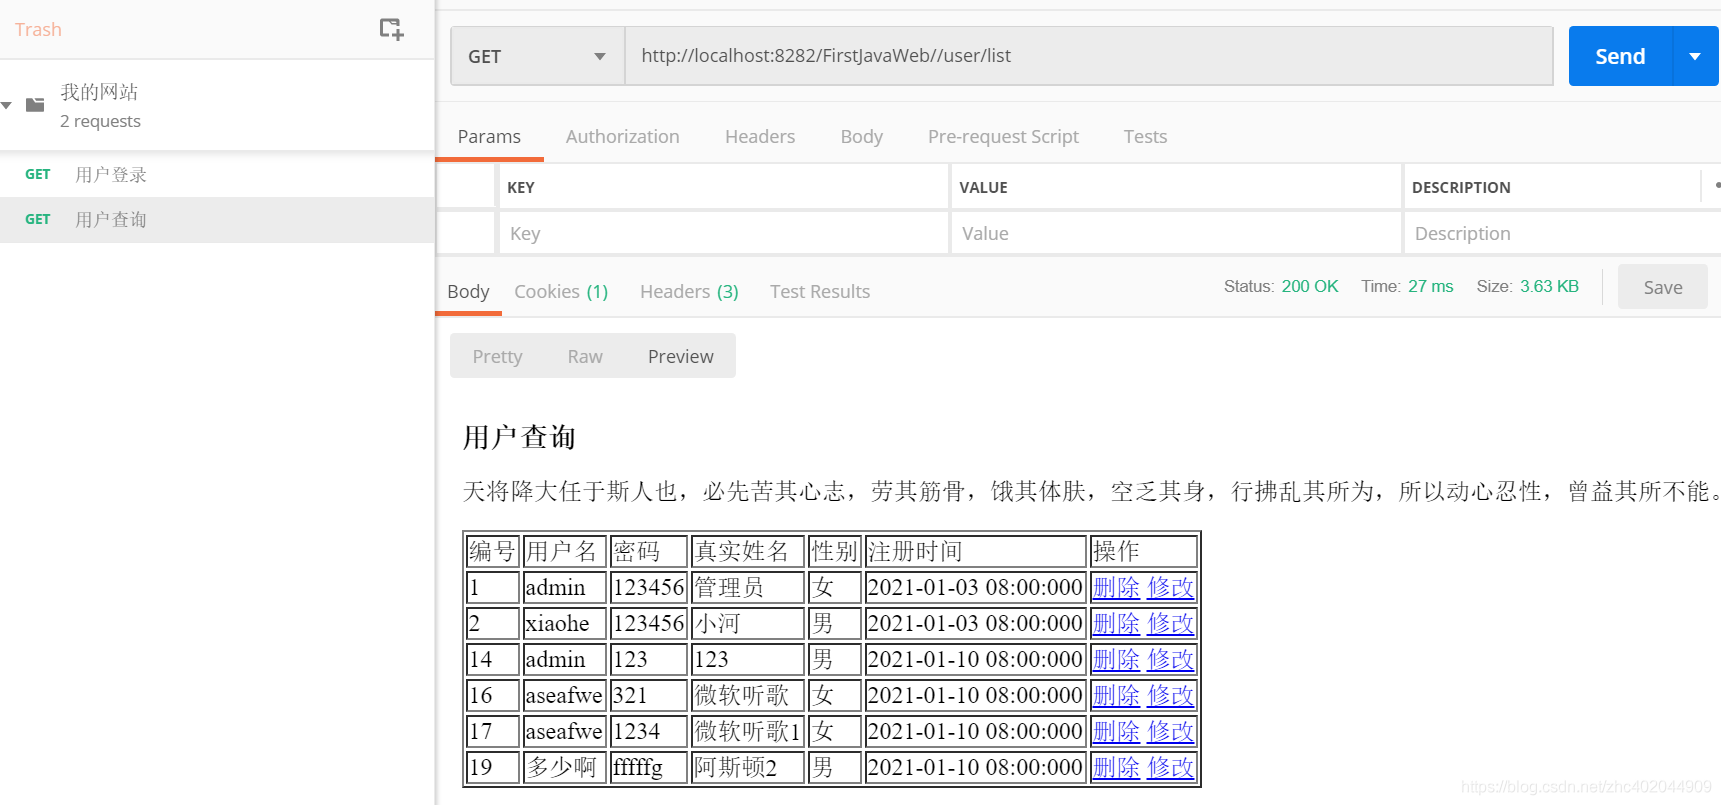This screenshot has height=805, width=1721.
Task: Click the new collection icon
Action: point(391,29)
